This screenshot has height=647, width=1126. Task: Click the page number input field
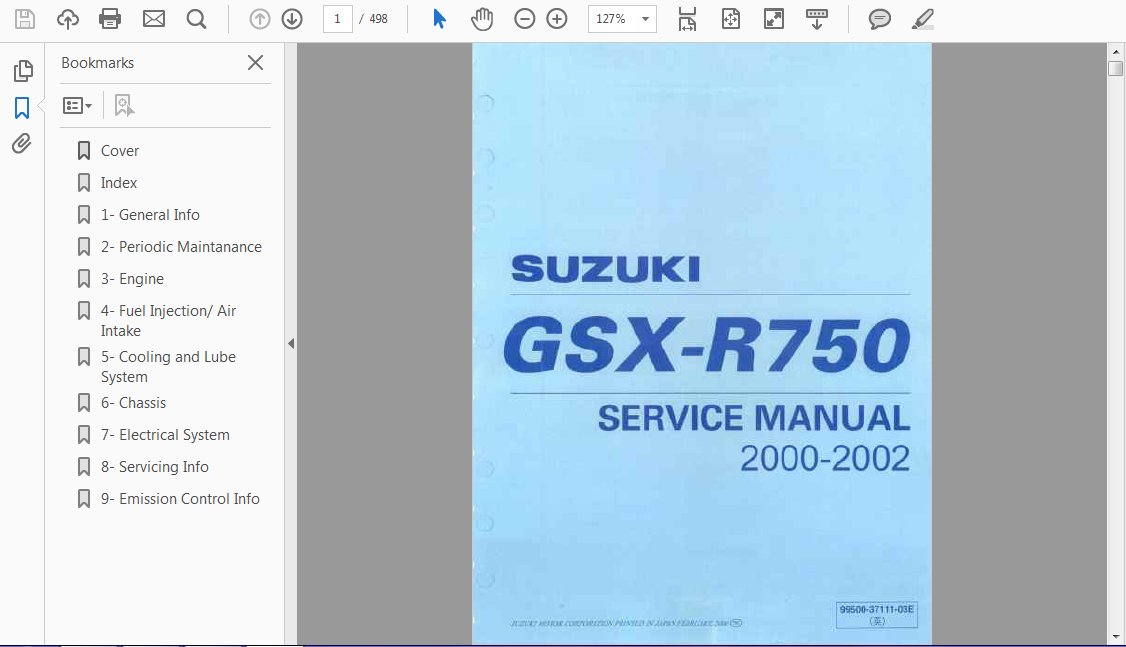pyautogui.click(x=338, y=19)
